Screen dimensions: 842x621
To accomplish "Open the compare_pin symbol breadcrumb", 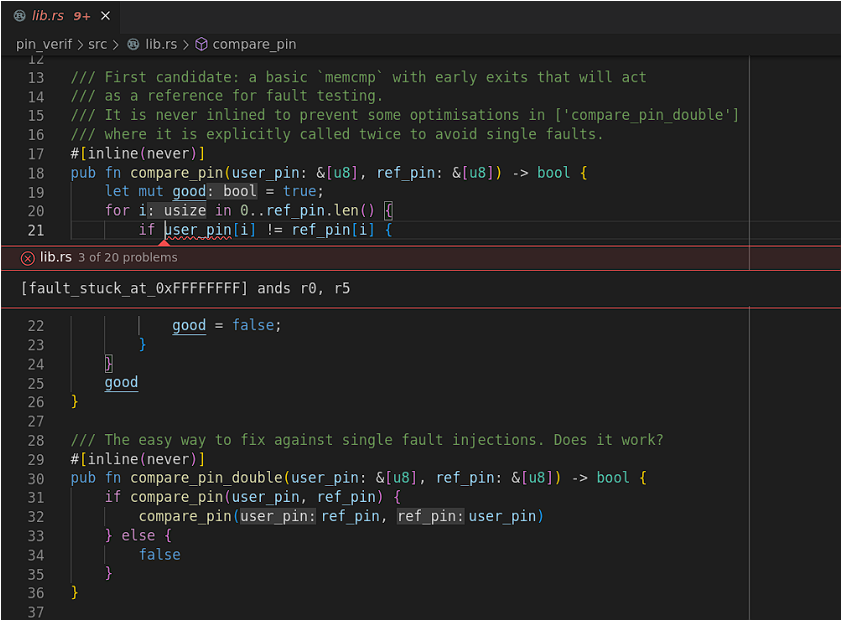I will tap(254, 44).
